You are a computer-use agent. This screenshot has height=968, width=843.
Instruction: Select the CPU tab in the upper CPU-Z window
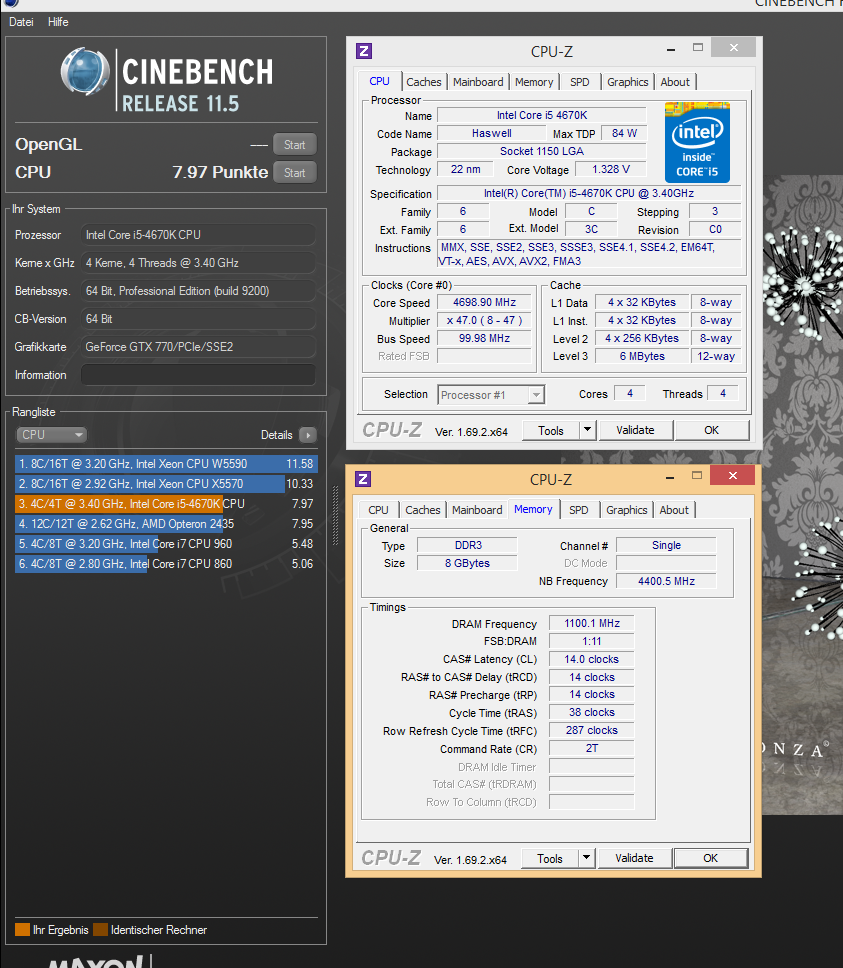[x=379, y=81]
